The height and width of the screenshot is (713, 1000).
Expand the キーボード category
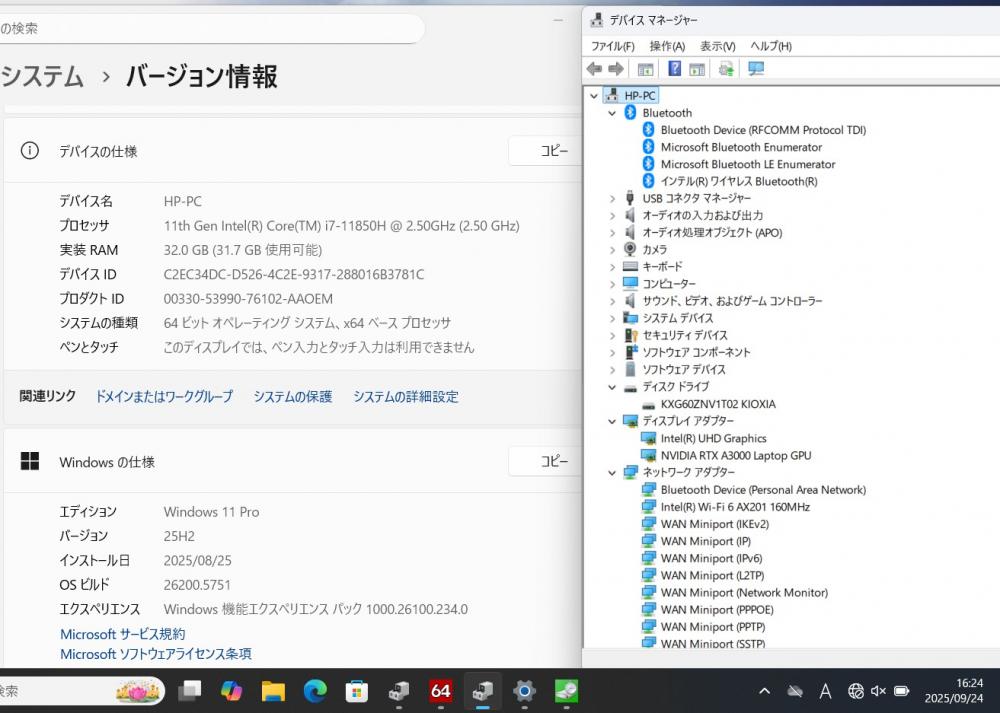point(612,267)
